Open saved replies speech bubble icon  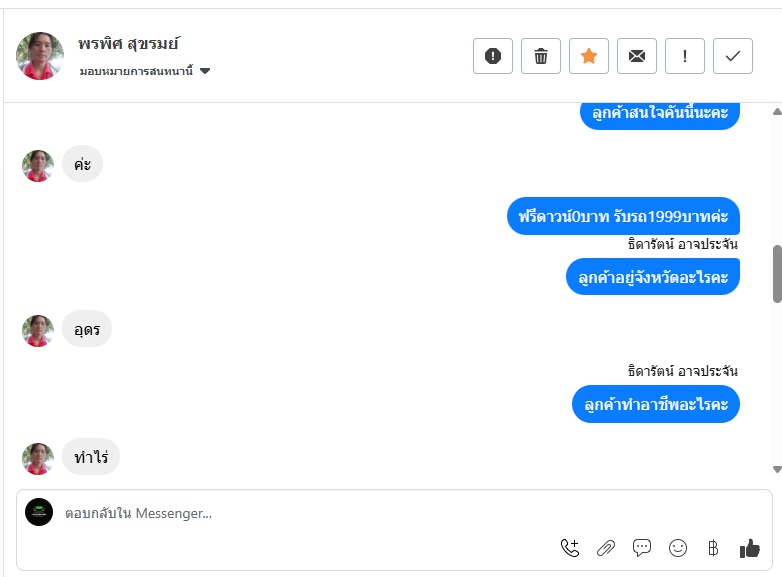[x=642, y=547]
